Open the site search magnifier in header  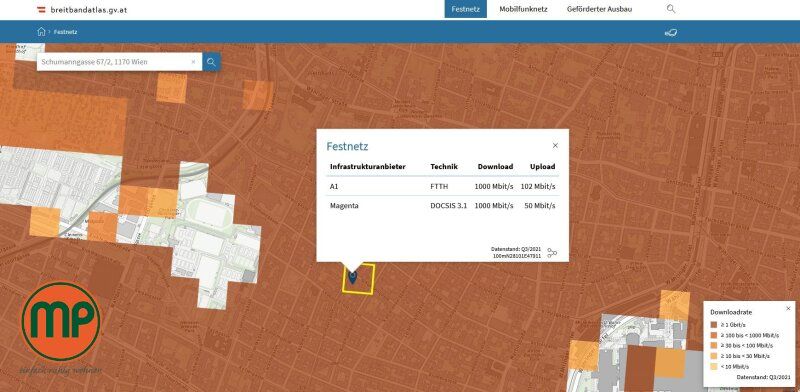671,9
